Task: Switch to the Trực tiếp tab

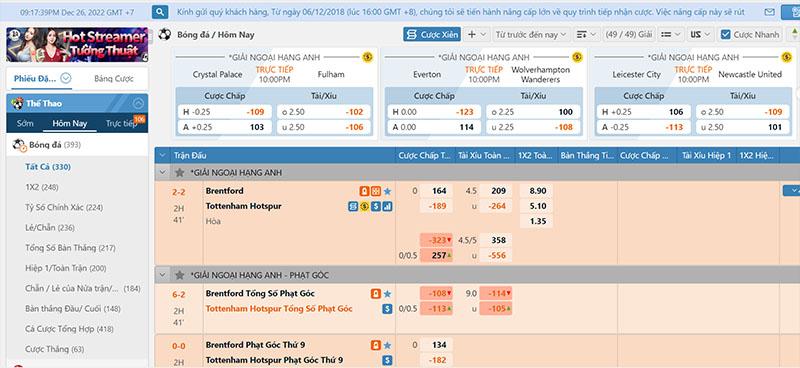Action: point(121,124)
